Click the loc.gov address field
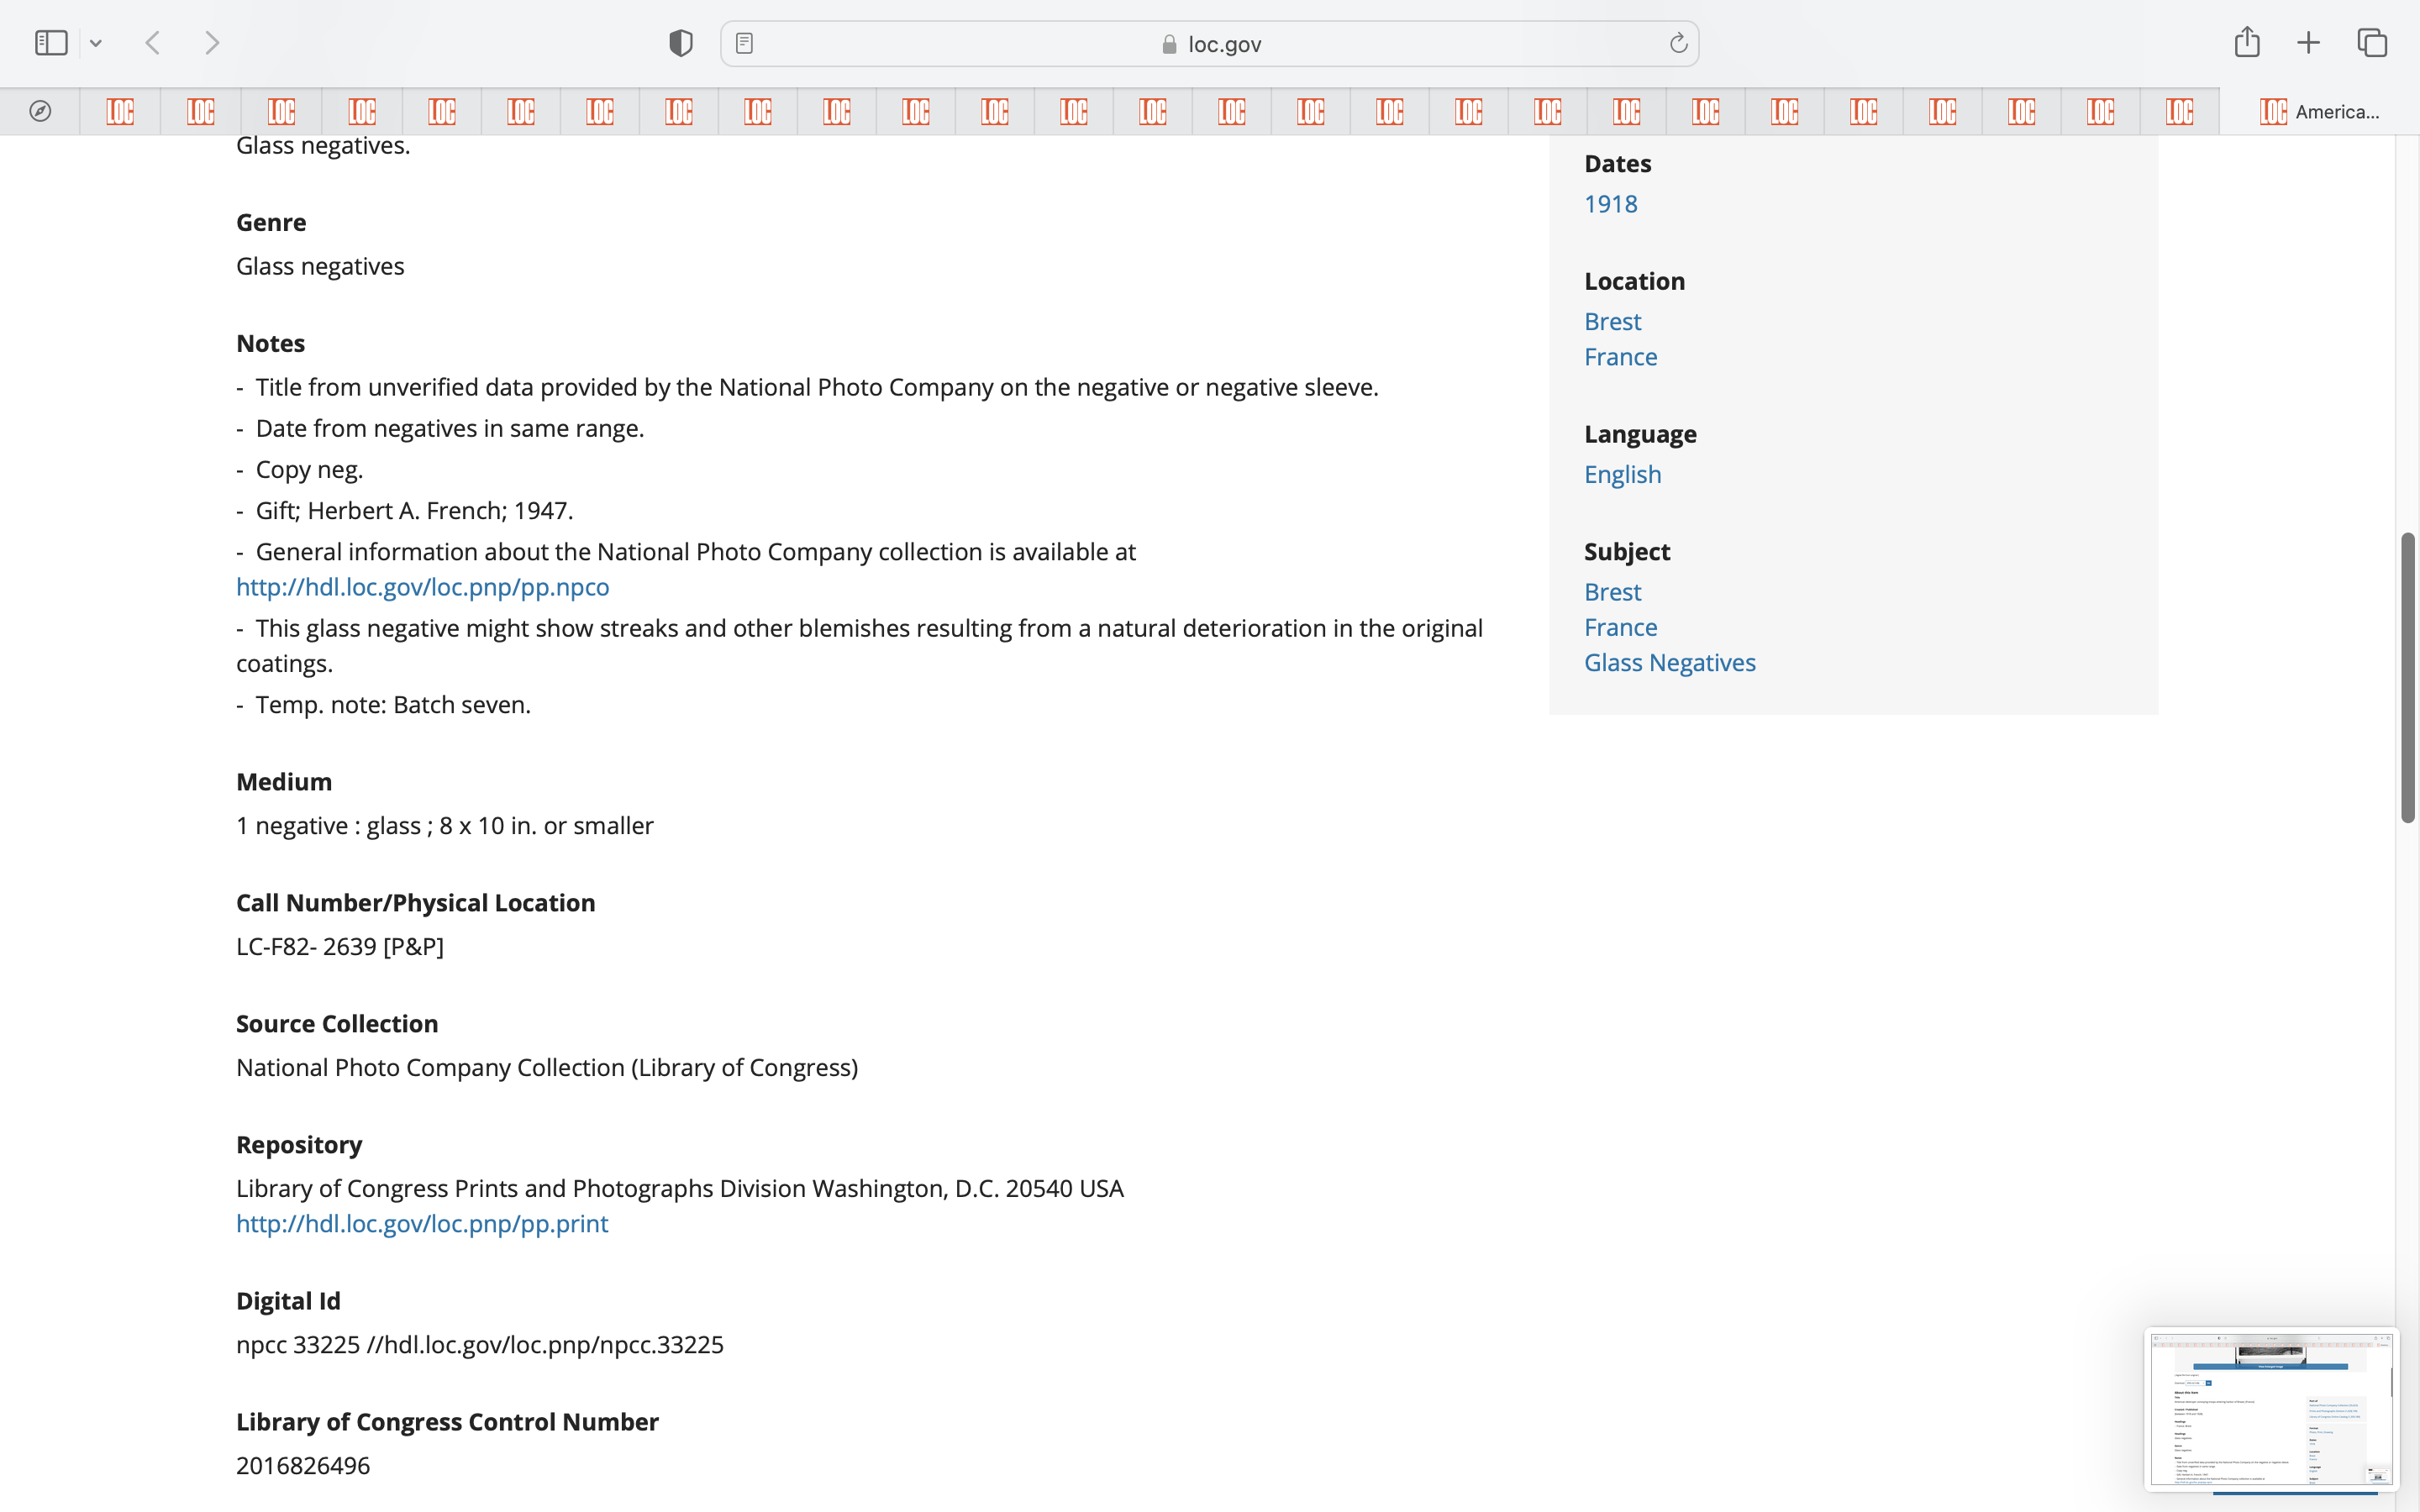Viewport: 2420px width, 1512px height. click(x=1210, y=44)
